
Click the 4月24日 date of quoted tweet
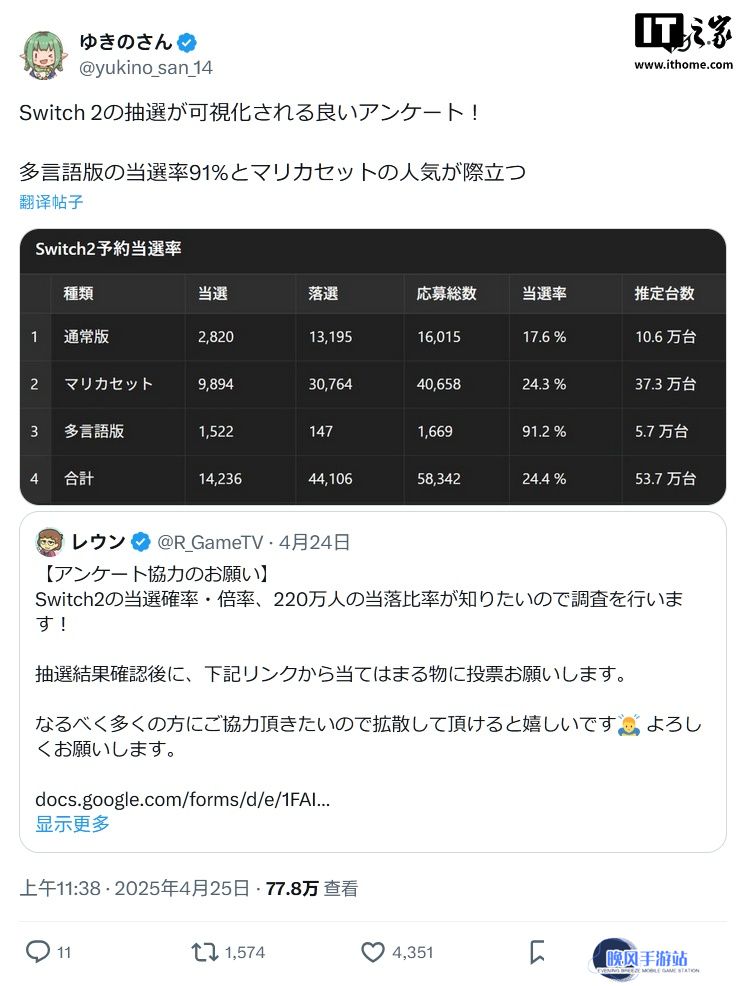pyautogui.click(x=314, y=542)
